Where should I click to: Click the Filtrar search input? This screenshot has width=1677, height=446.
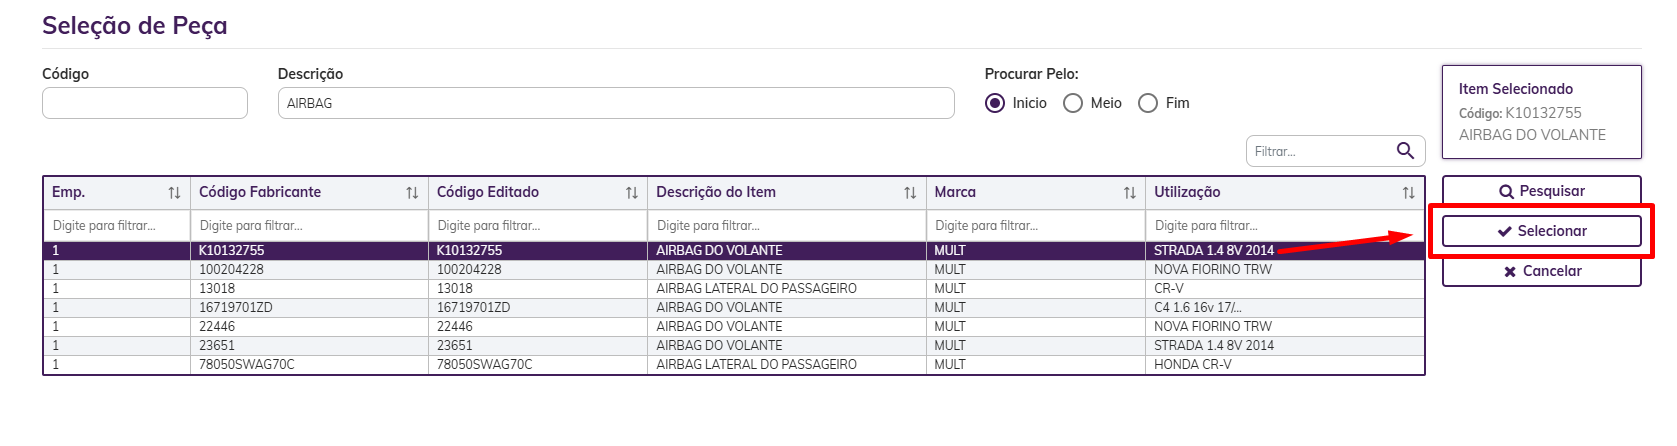pyautogui.click(x=1320, y=151)
